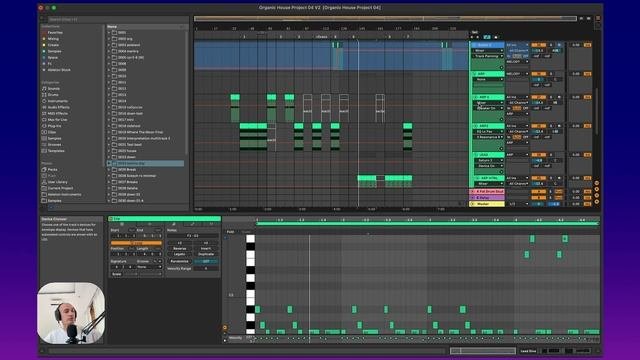The height and width of the screenshot is (360, 640).
Task: Select the Space collection tag
Action: pos(53,58)
